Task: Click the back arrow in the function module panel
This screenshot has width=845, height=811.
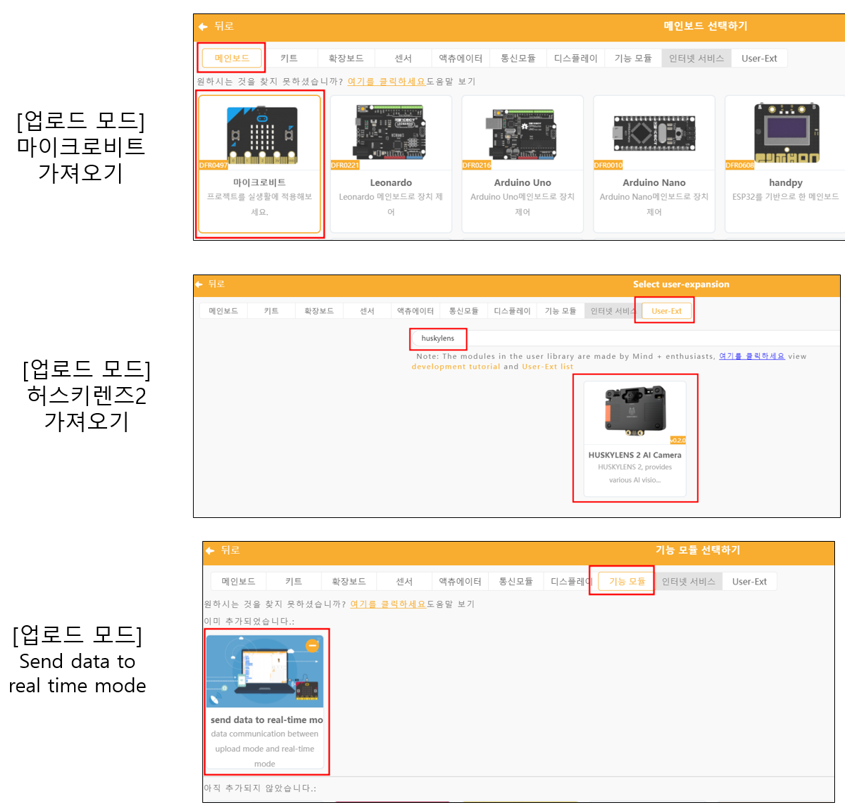Action: click(210, 550)
